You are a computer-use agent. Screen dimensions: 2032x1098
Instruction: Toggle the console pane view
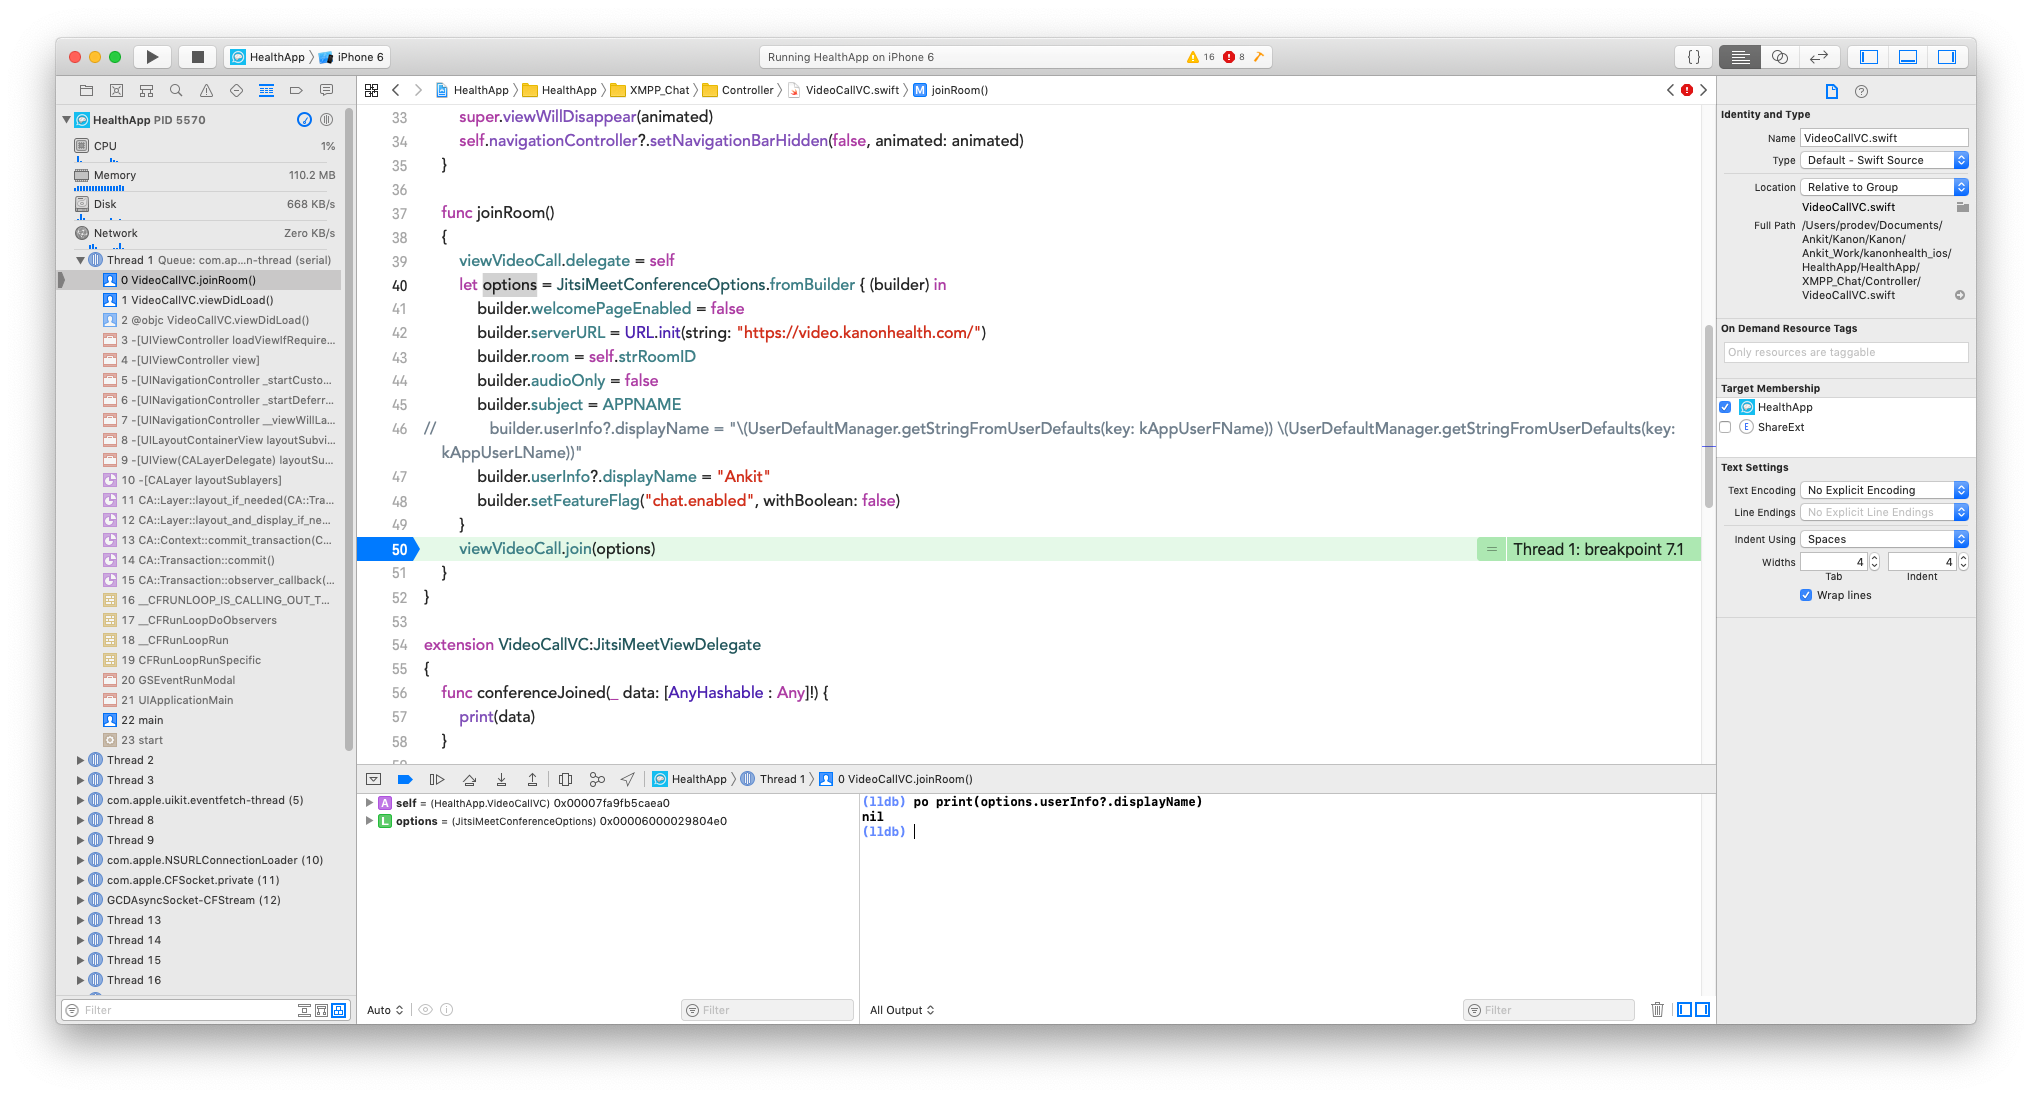[x=1702, y=1010]
